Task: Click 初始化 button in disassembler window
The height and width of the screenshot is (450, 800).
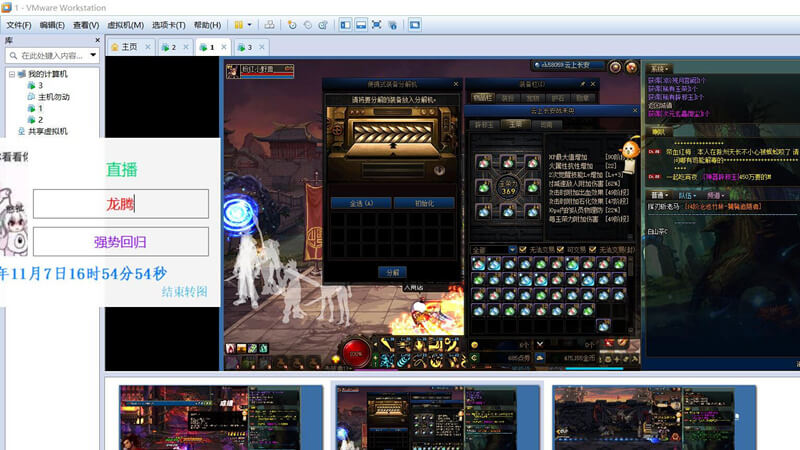Action: (424, 203)
